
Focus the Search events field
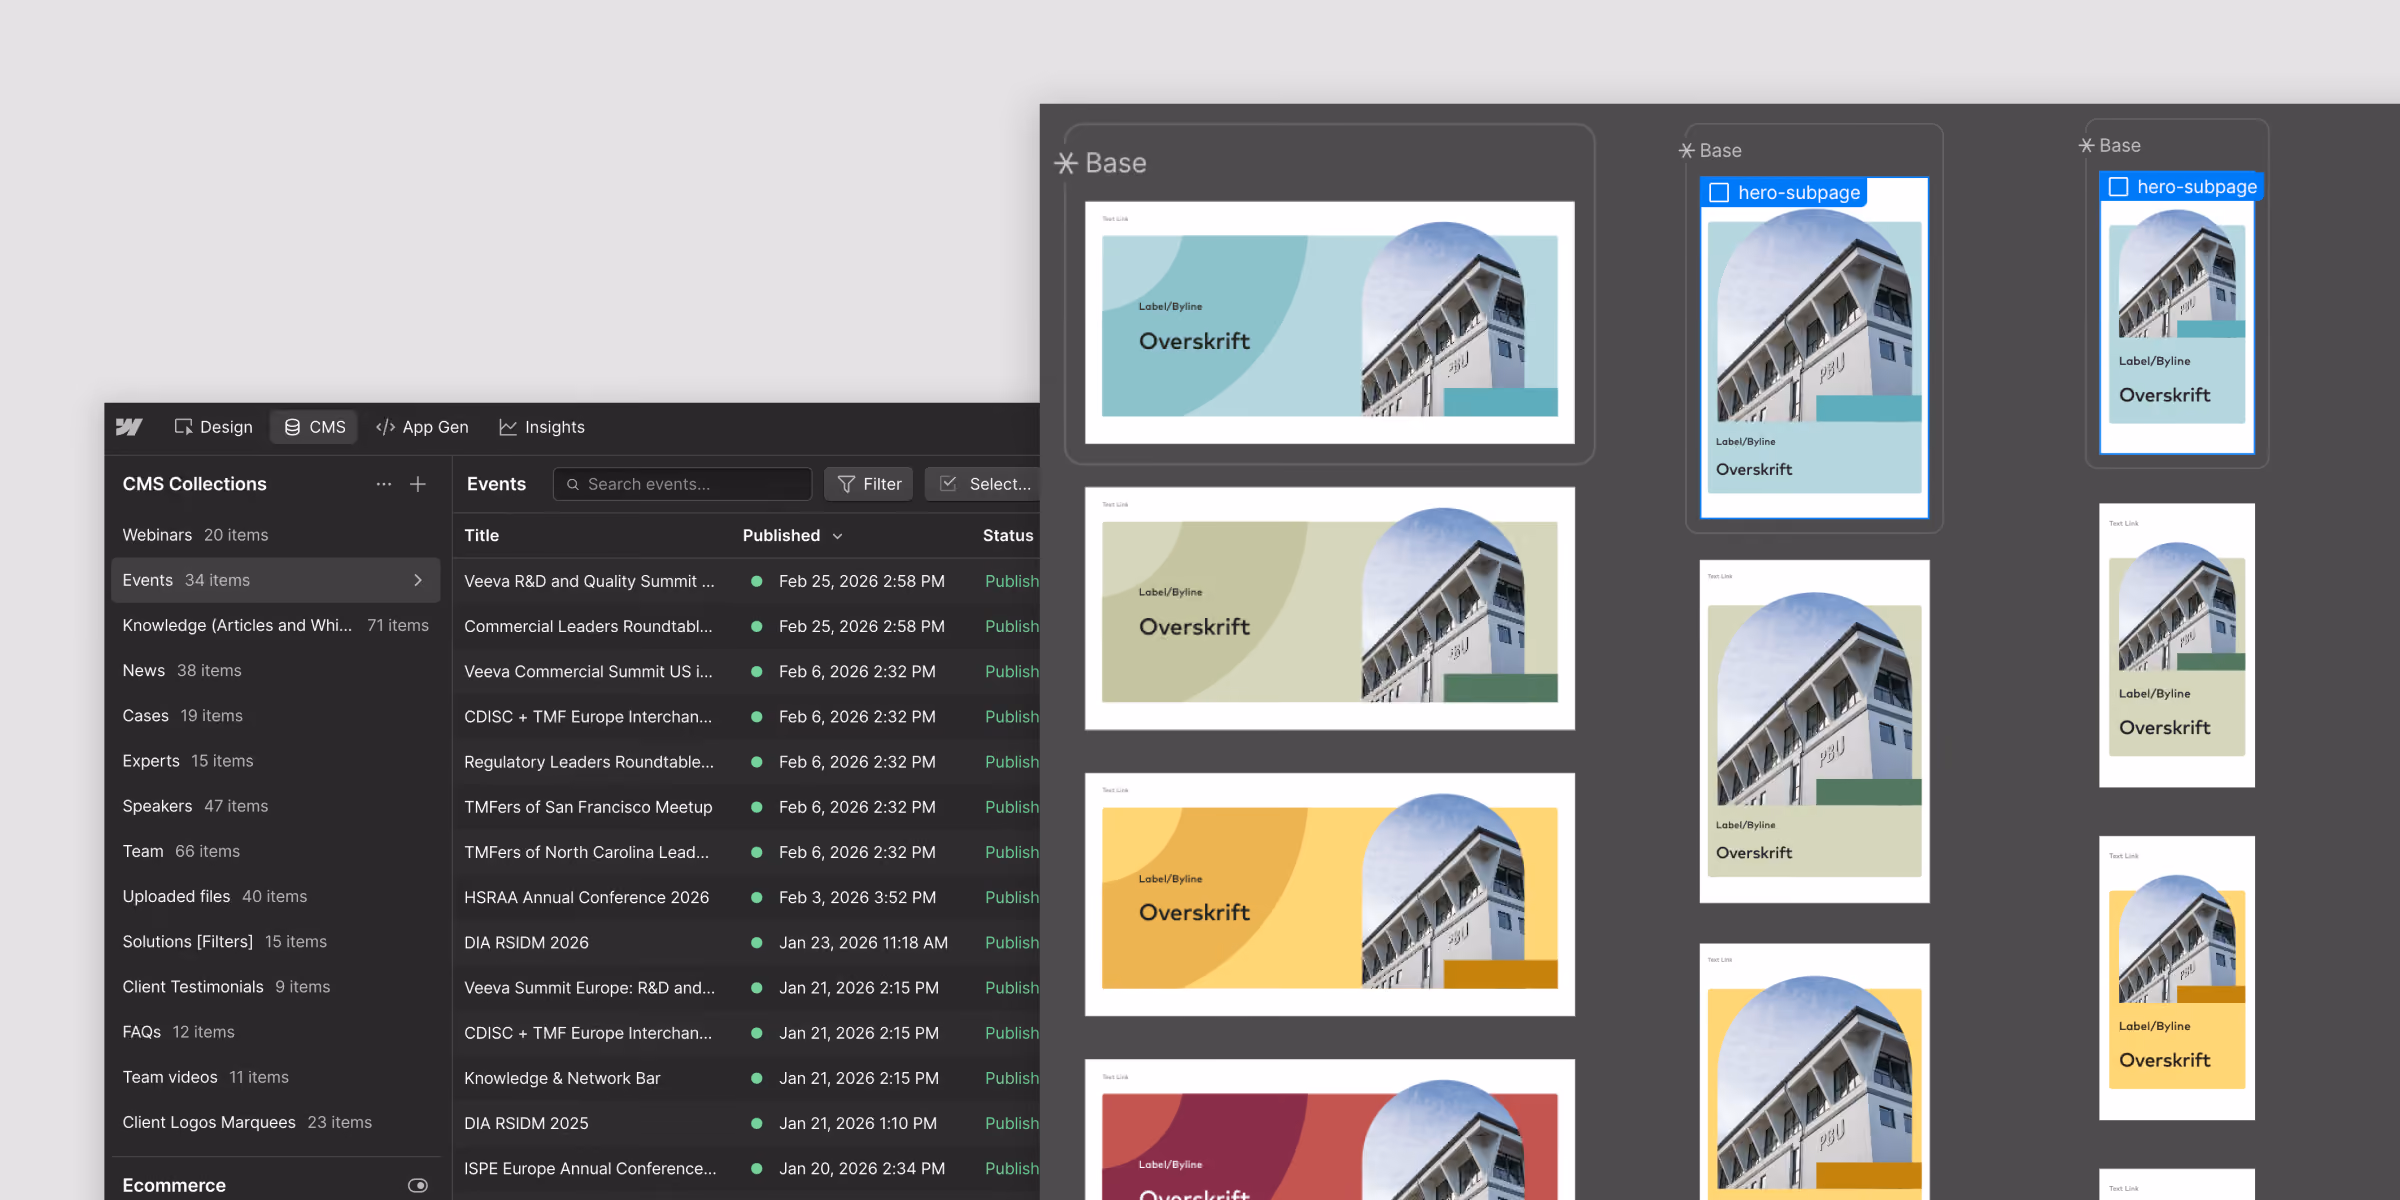[682, 484]
